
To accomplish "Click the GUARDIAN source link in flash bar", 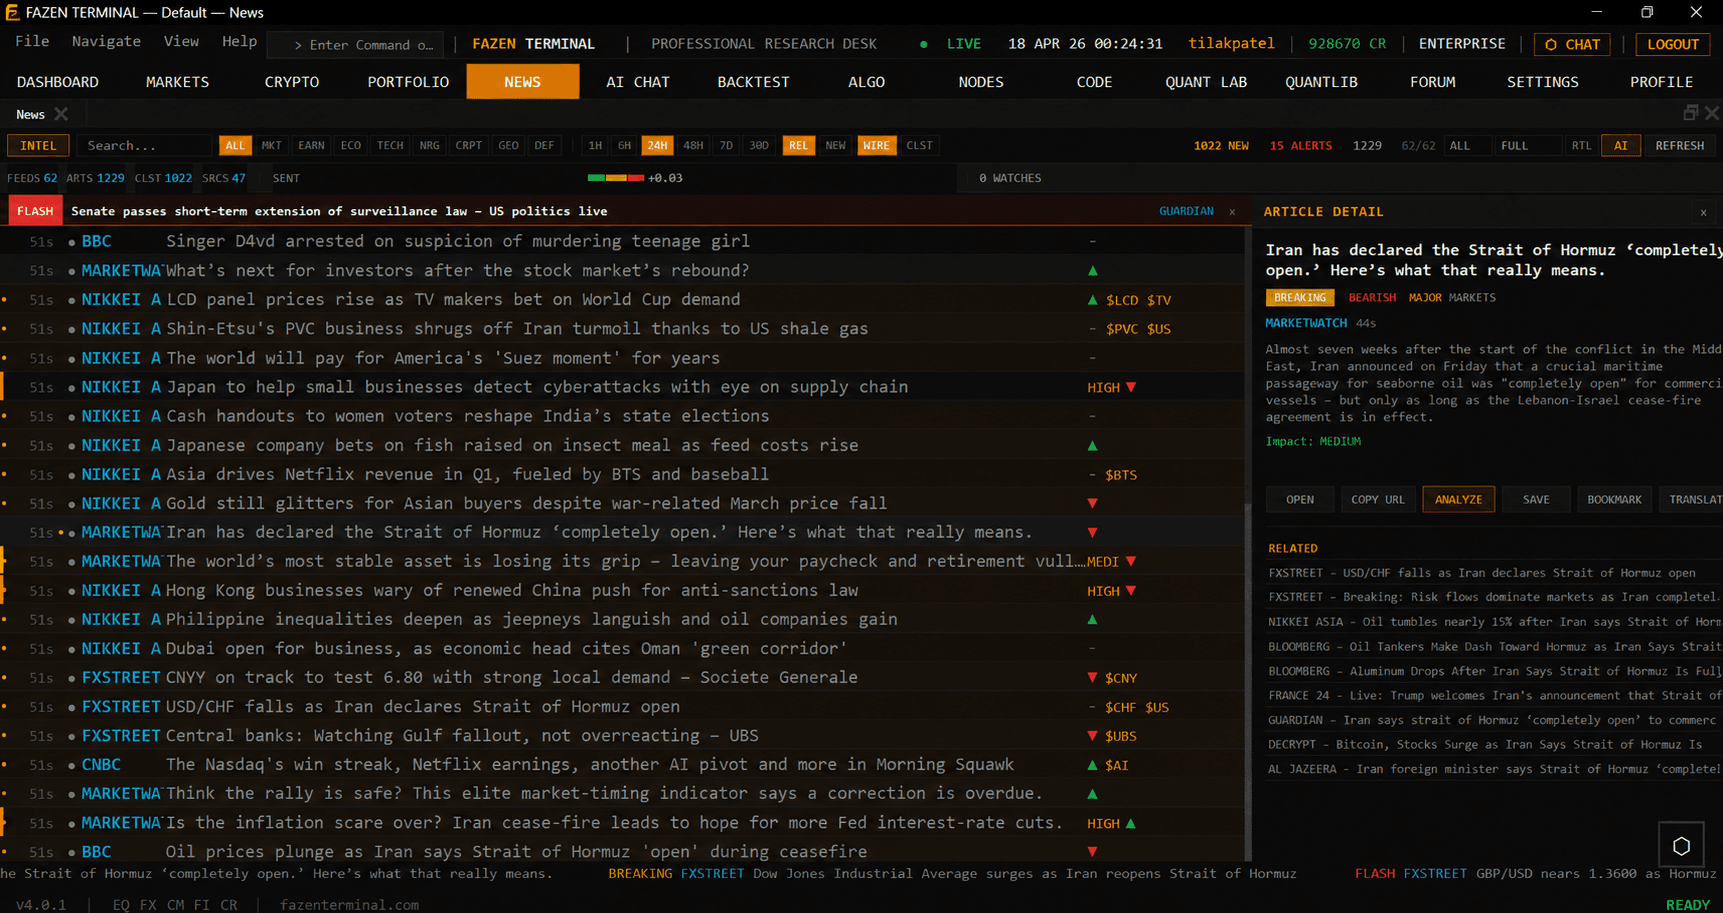I will point(1186,212).
